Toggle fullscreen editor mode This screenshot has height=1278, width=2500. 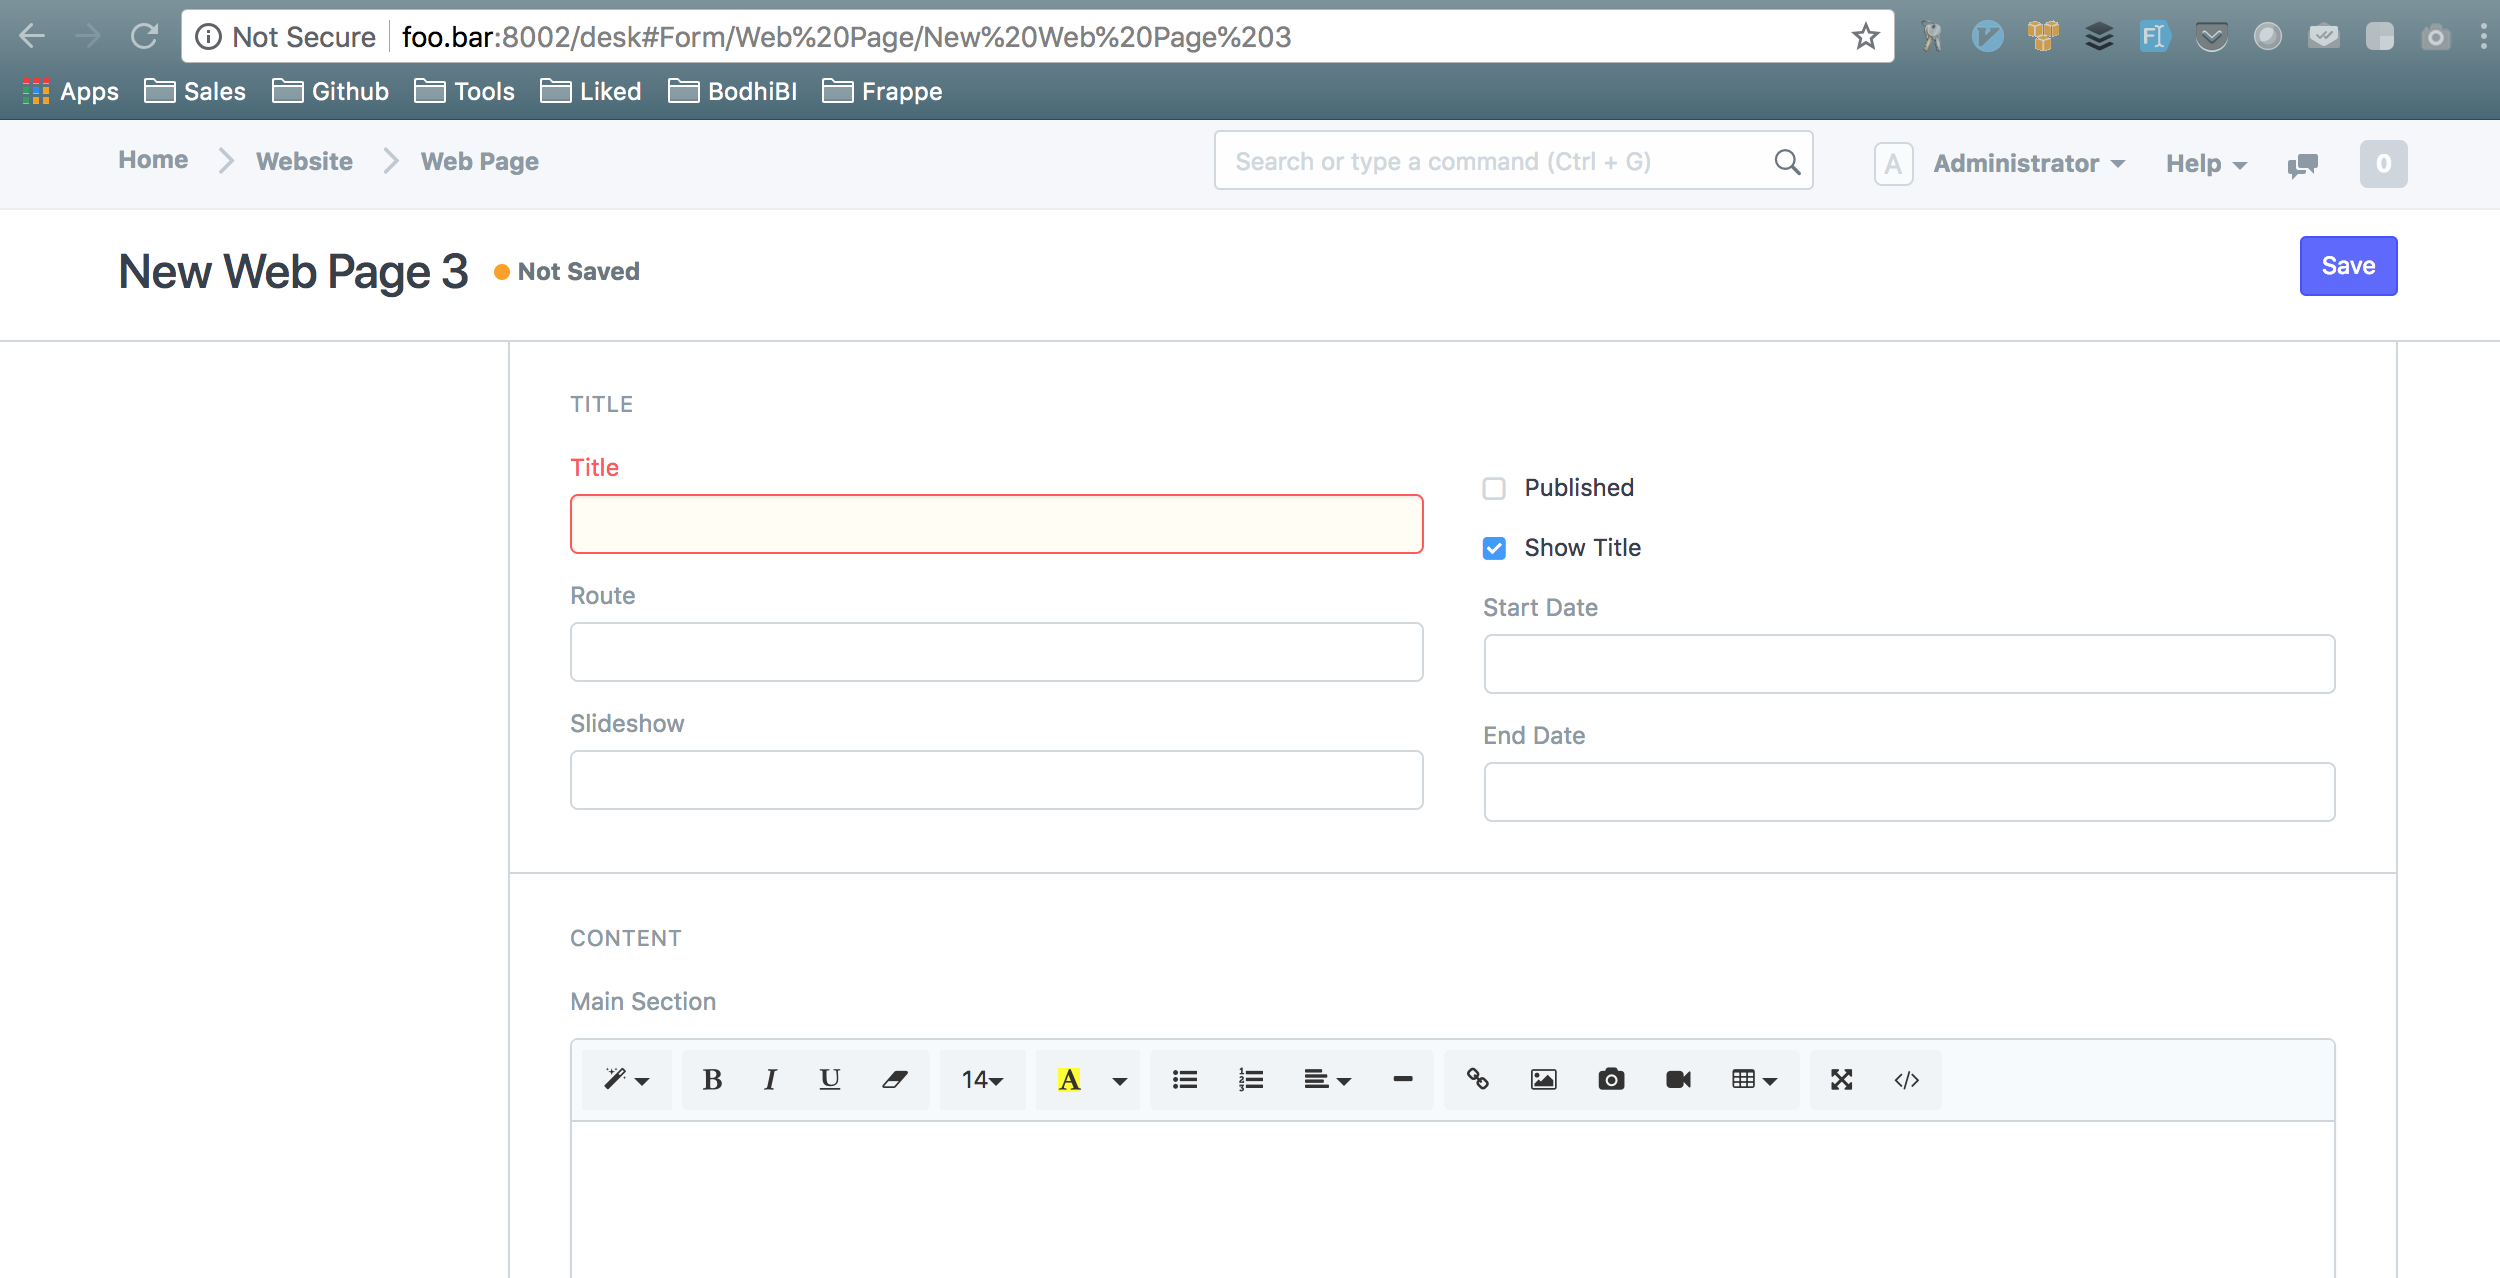(x=1842, y=1080)
